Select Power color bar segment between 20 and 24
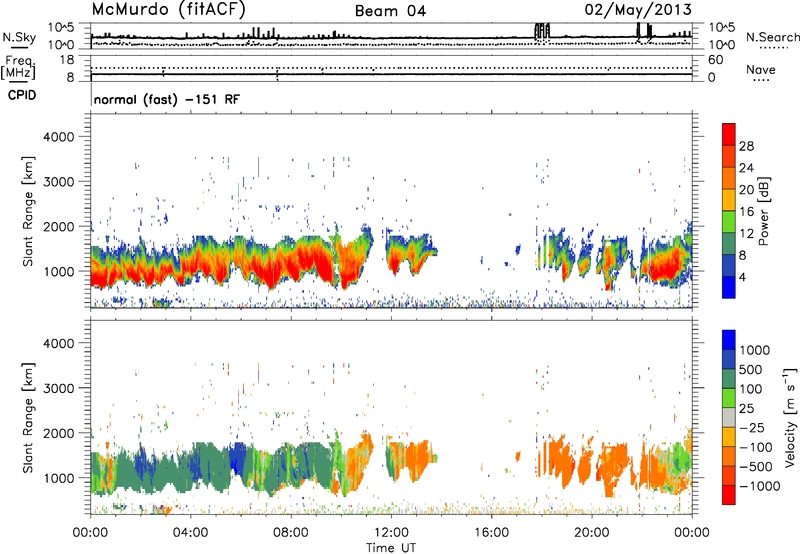Image resolution: width=800 pixels, height=554 pixels. pyautogui.click(x=729, y=179)
